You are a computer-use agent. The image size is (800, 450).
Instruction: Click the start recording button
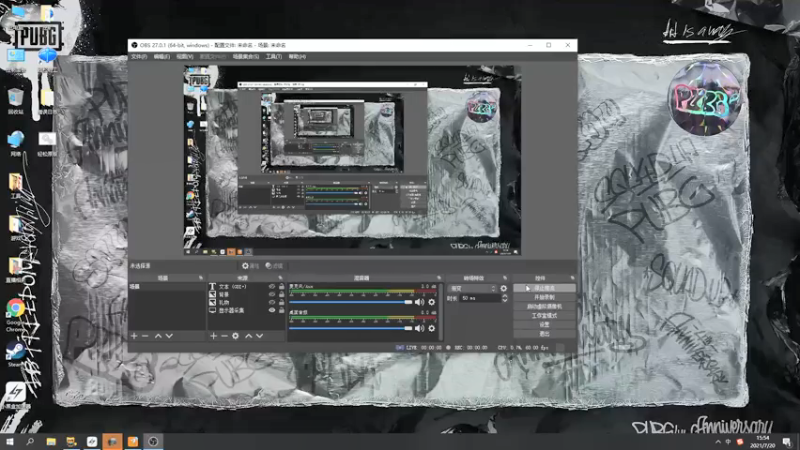(544, 297)
